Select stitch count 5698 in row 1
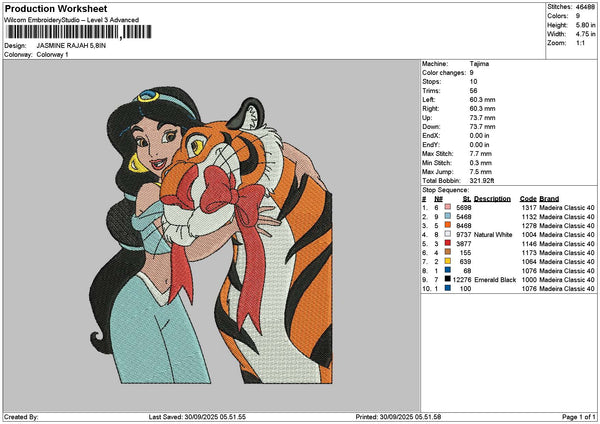The image size is (600, 424). point(464,207)
